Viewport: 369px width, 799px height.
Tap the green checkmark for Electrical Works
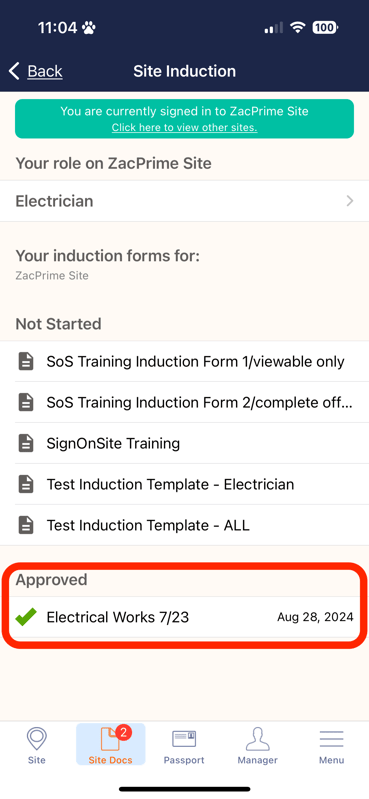[x=26, y=617]
